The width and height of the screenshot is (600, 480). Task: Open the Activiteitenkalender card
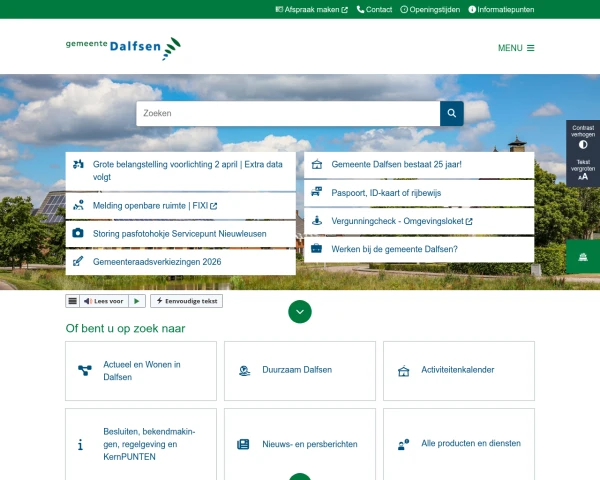point(459,371)
